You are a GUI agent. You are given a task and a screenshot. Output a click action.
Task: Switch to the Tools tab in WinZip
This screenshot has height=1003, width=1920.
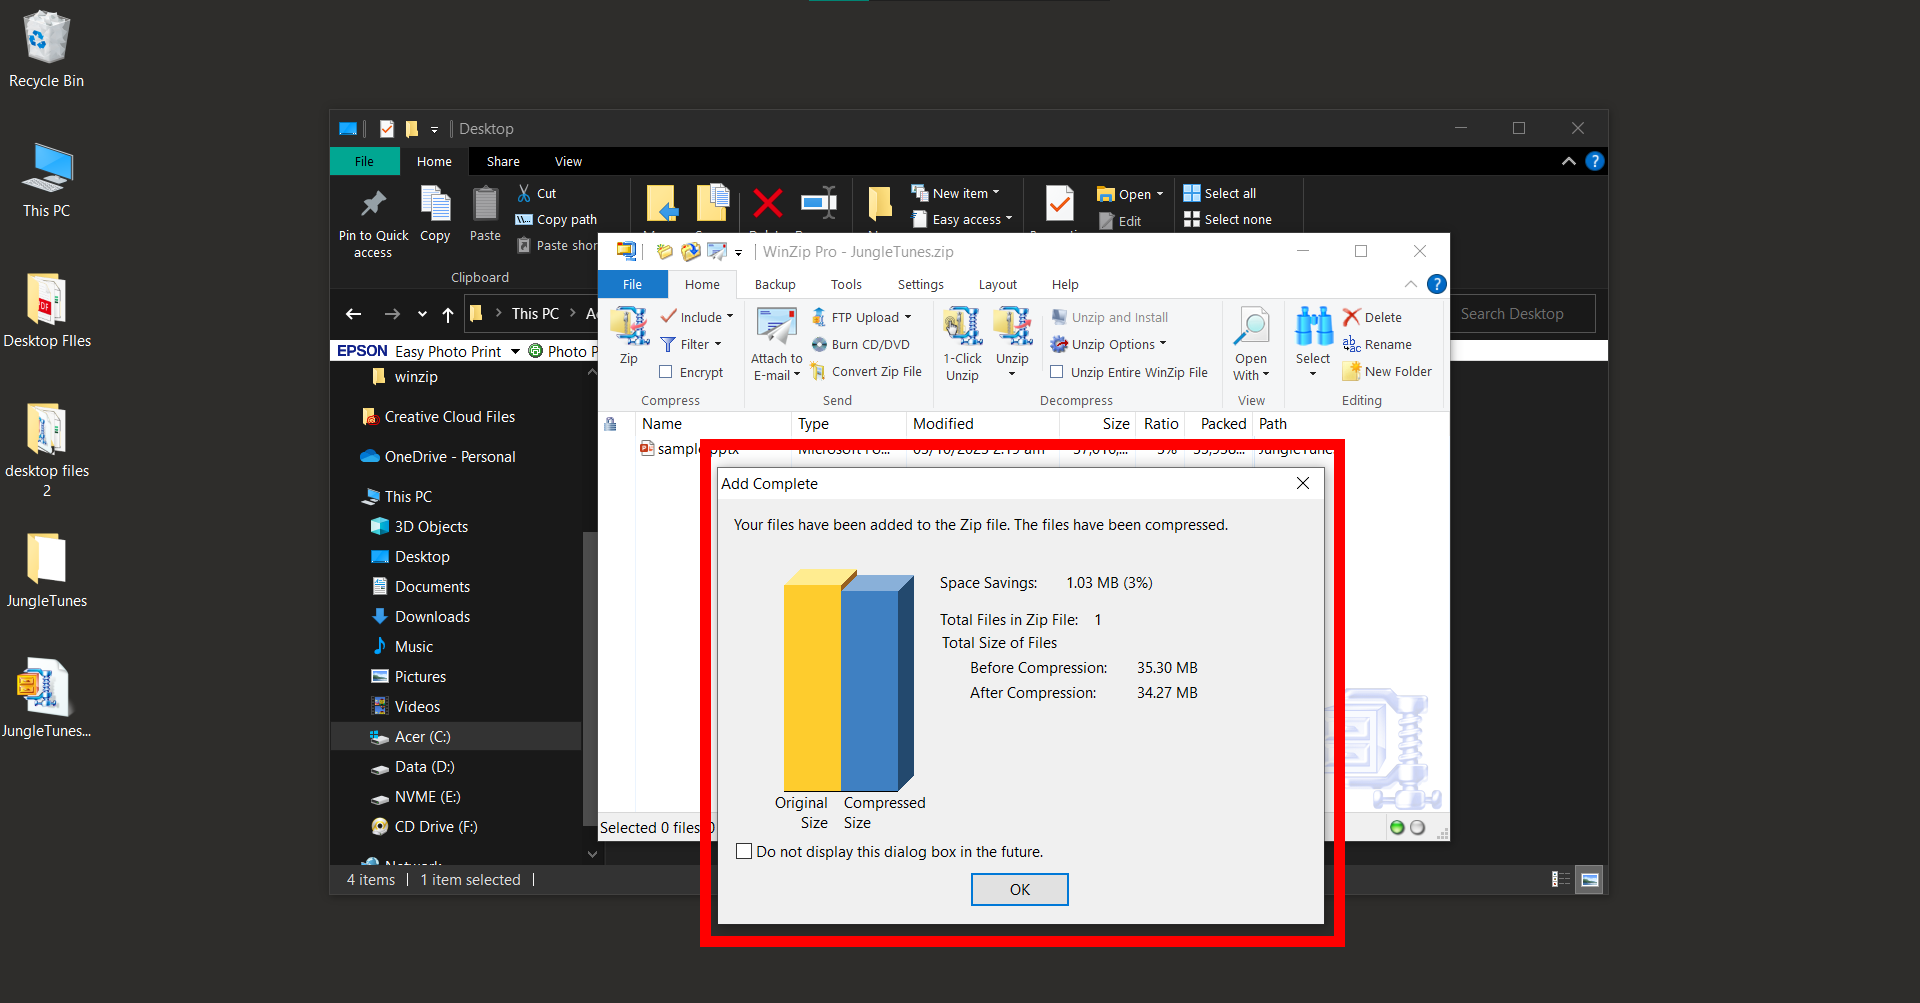click(845, 284)
